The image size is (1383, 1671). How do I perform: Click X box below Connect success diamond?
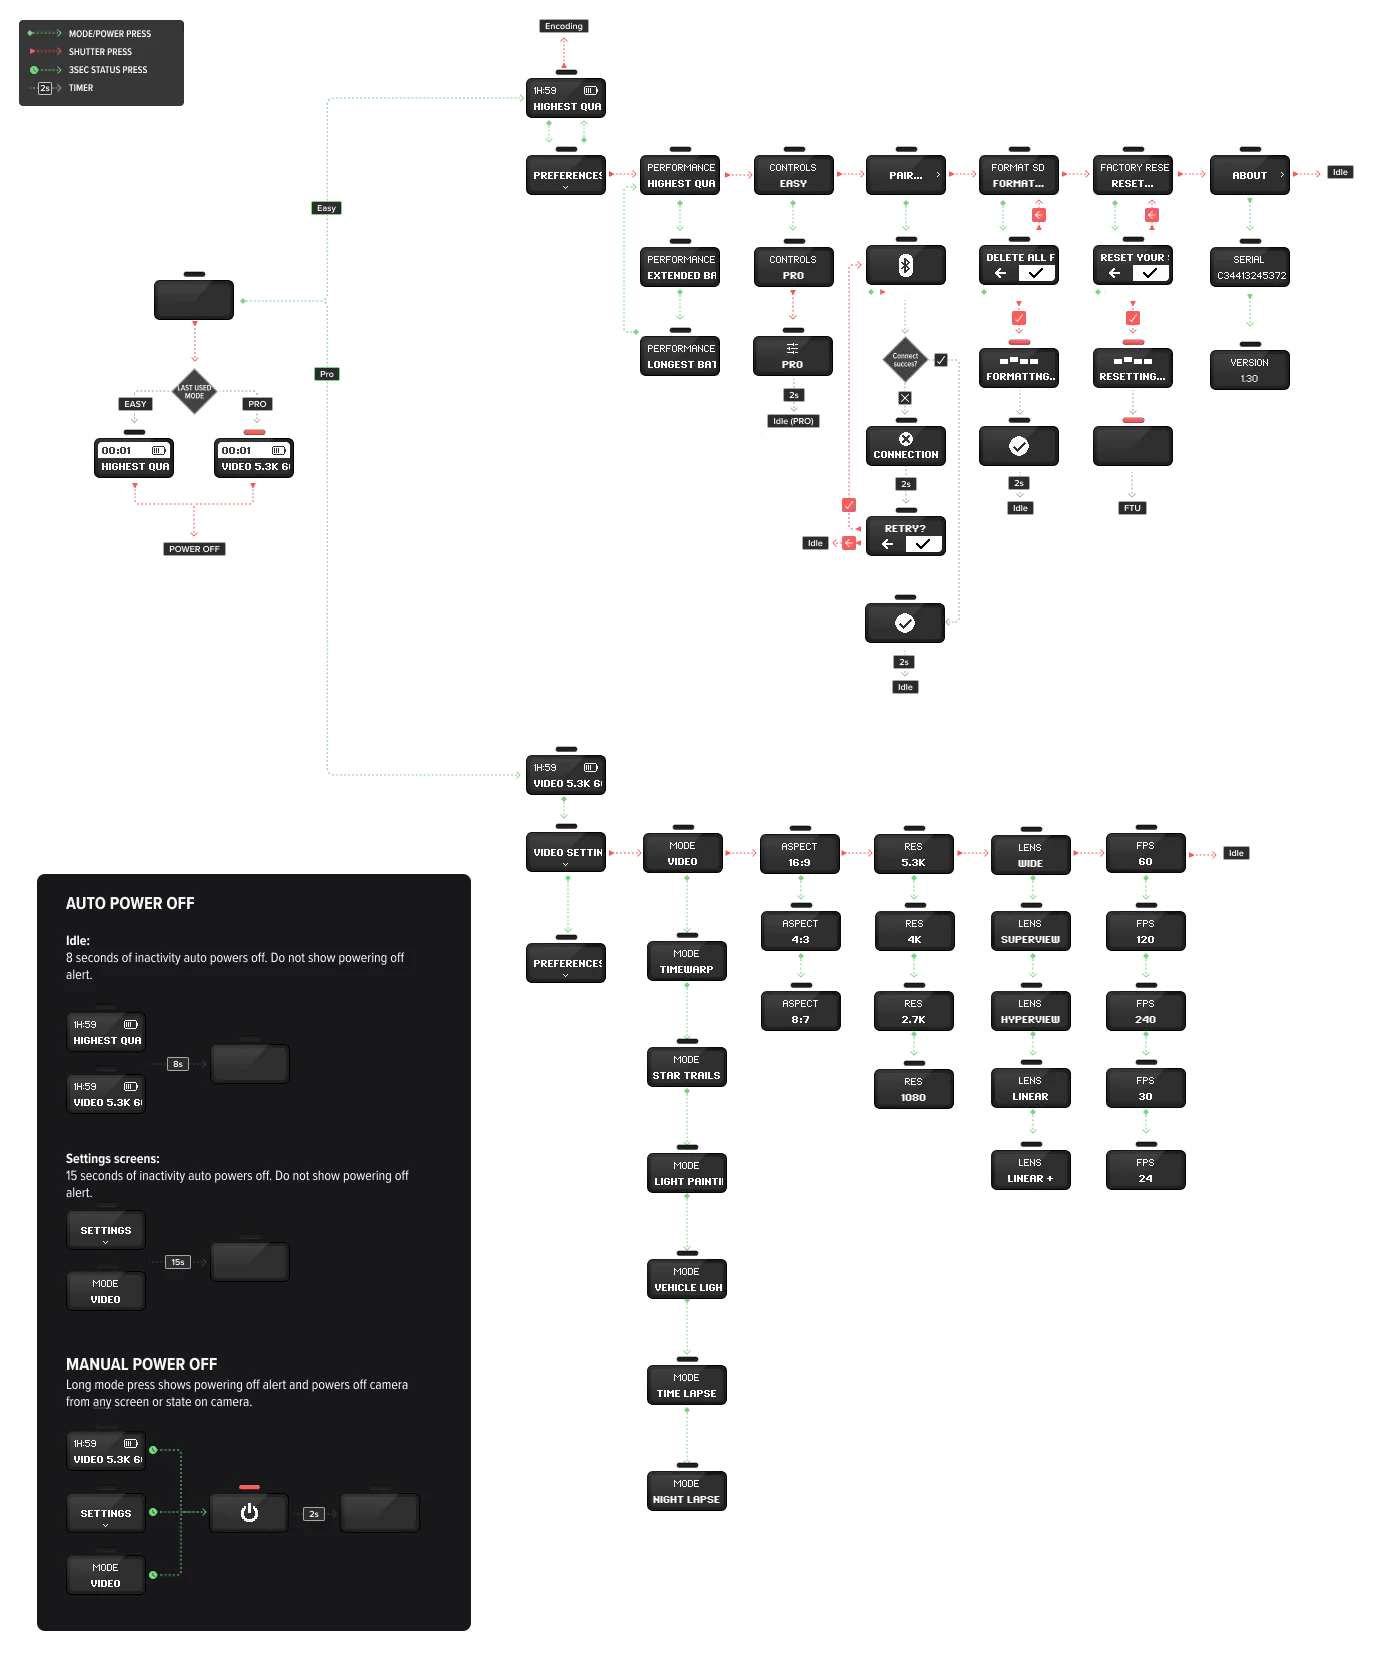tap(905, 398)
